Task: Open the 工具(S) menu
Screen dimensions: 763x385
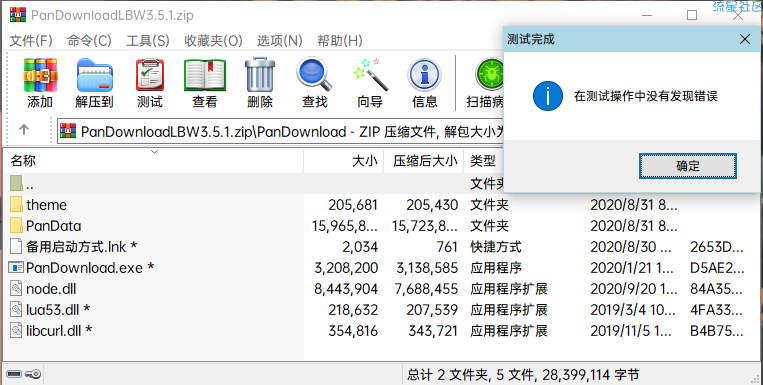Action: tap(148, 40)
